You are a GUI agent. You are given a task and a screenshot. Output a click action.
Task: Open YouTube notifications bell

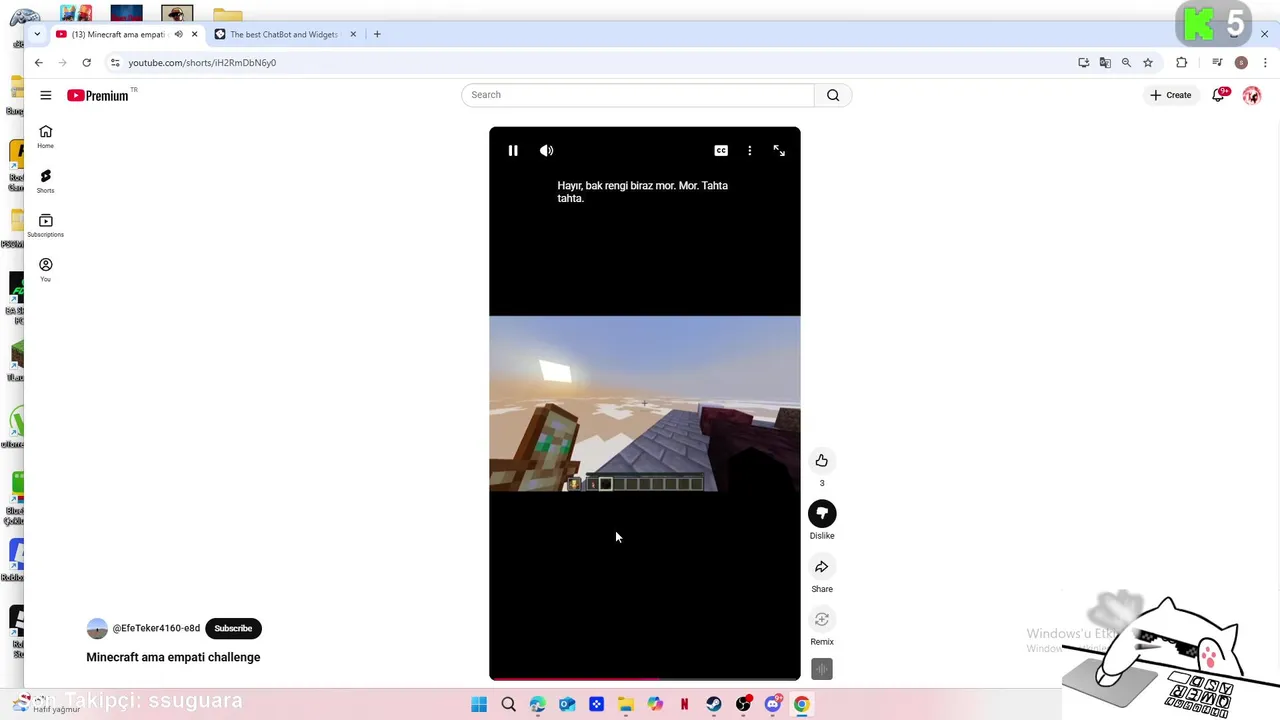1218,95
